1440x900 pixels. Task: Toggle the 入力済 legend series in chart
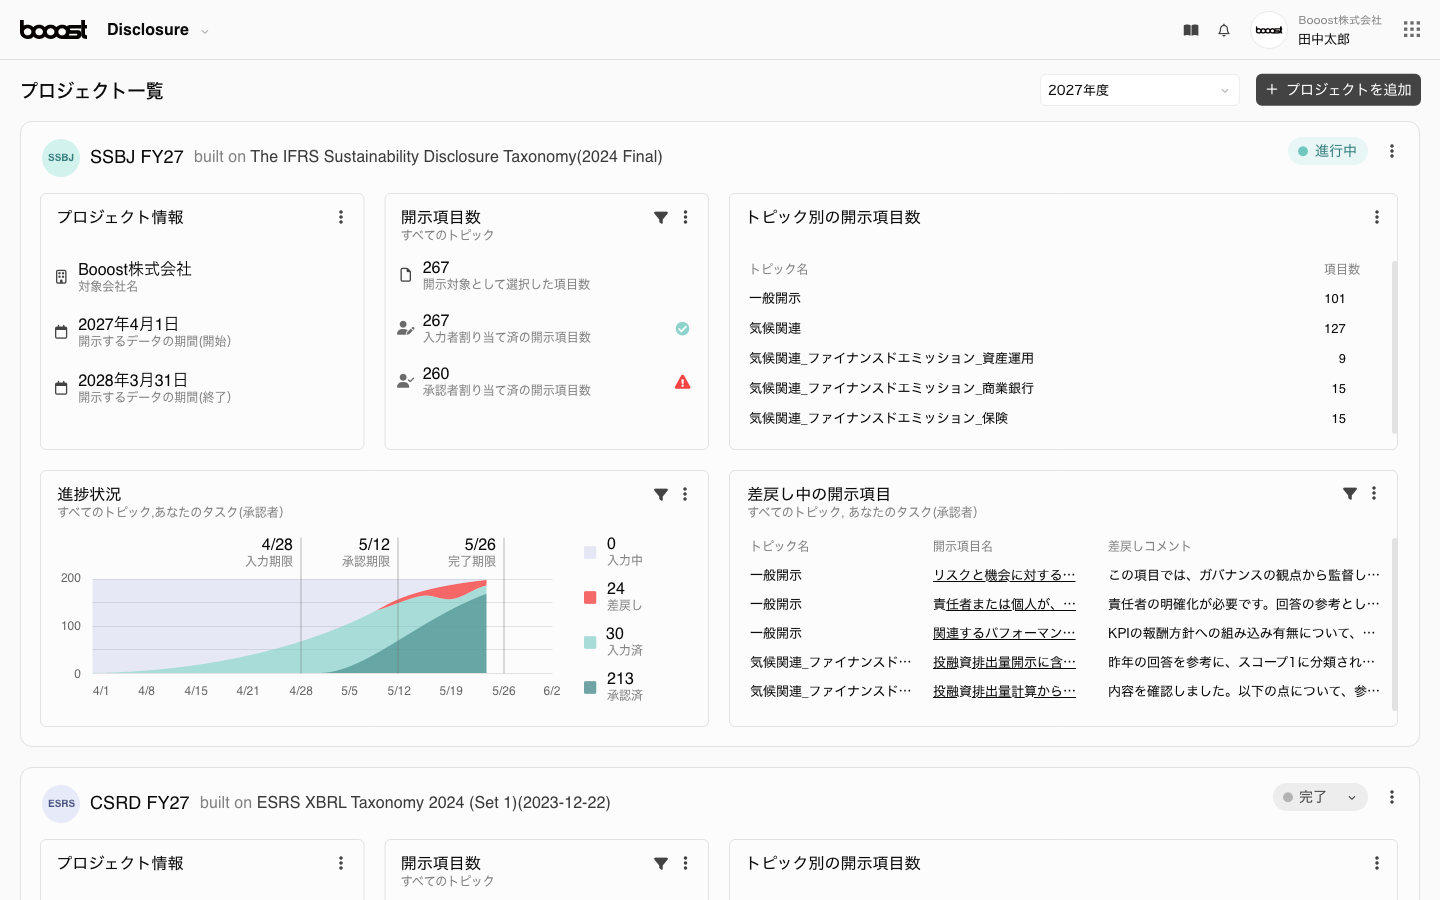pyautogui.click(x=590, y=642)
